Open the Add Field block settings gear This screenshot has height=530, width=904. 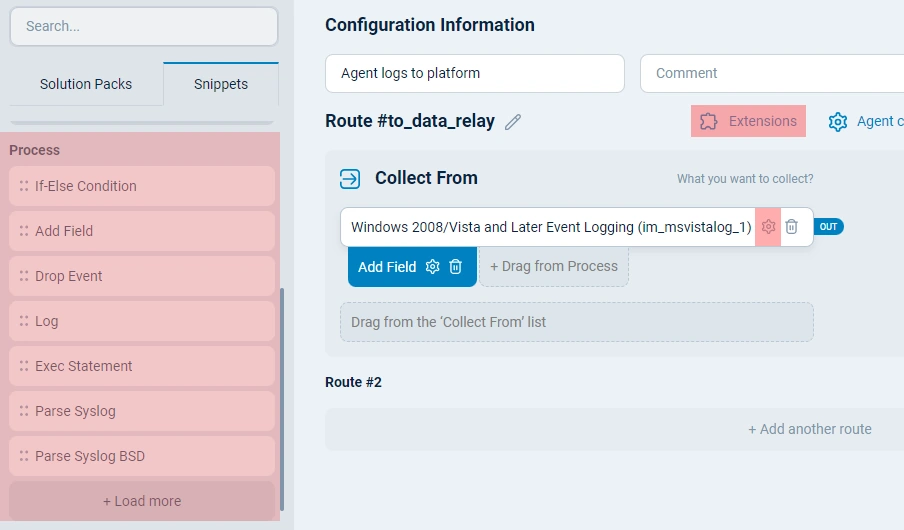pyautogui.click(x=433, y=267)
